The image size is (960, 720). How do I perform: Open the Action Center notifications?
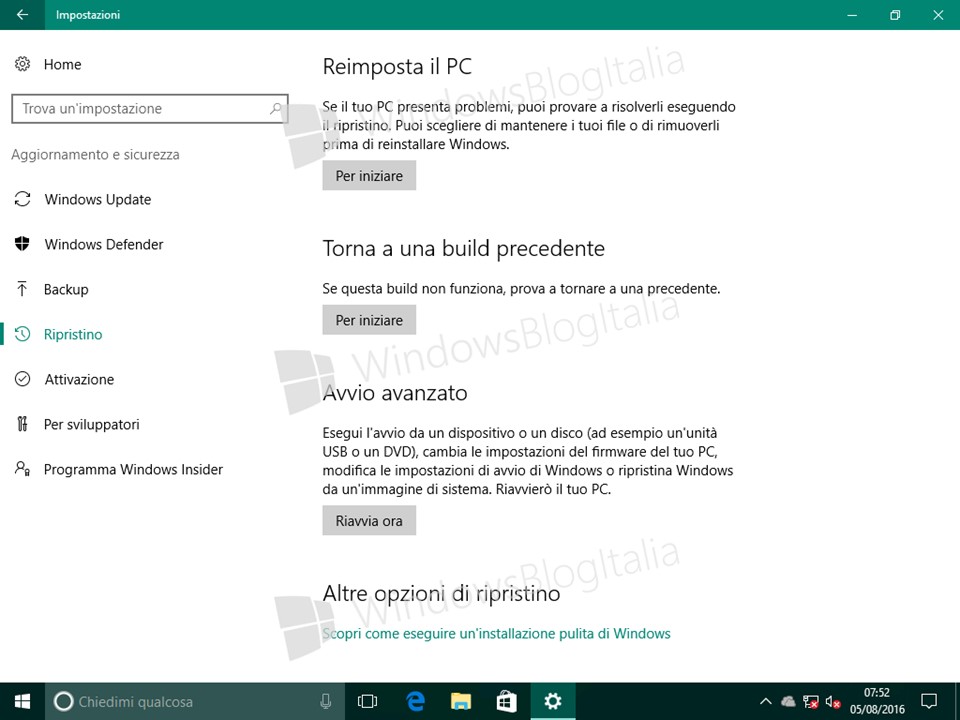pos(929,702)
